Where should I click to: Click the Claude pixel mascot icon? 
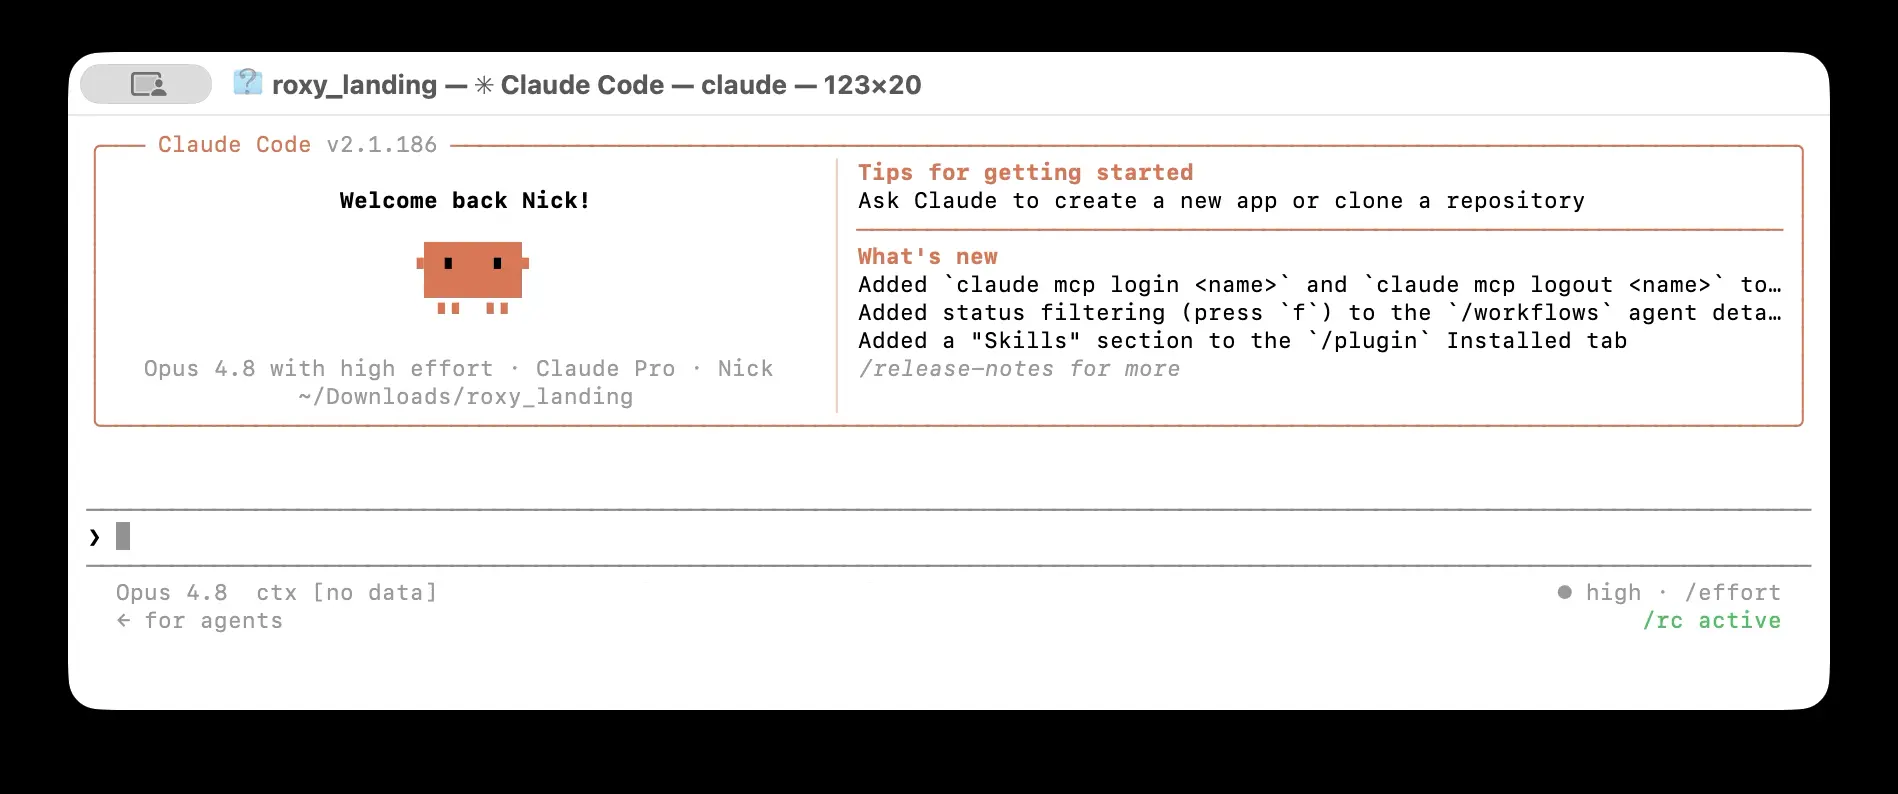point(472,277)
